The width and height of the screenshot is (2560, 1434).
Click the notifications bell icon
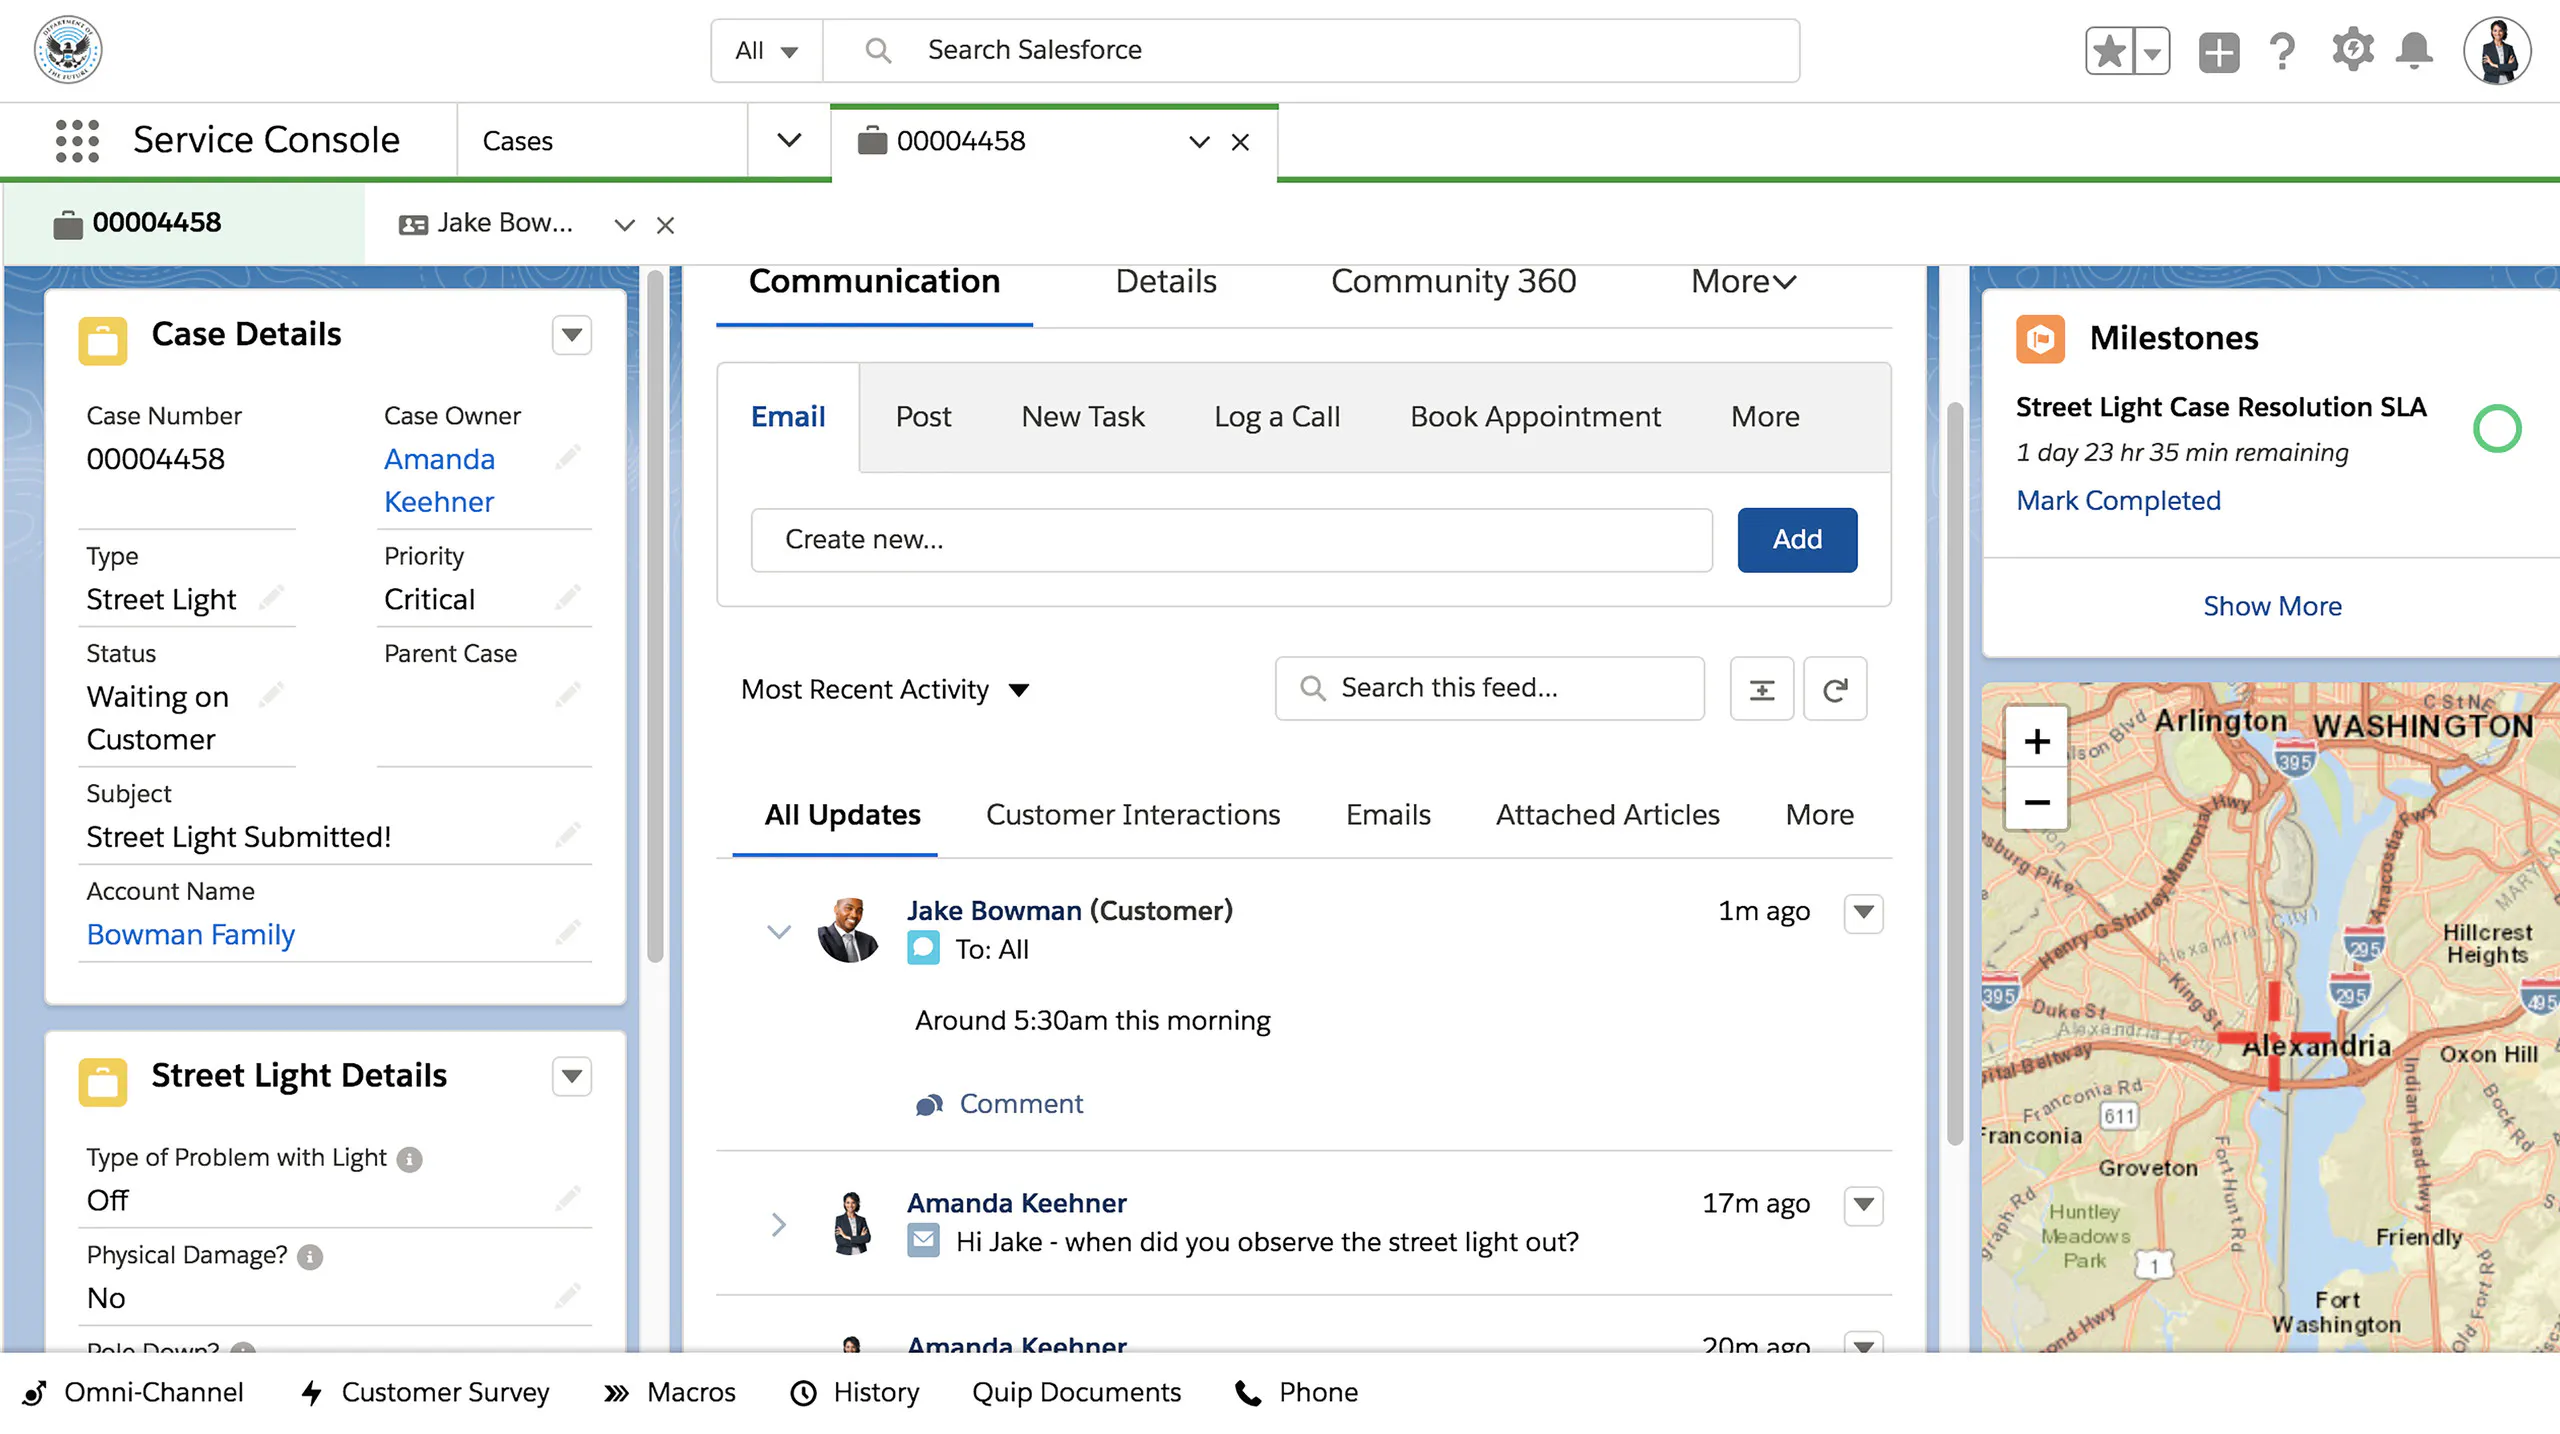click(x=2414, y=50)
